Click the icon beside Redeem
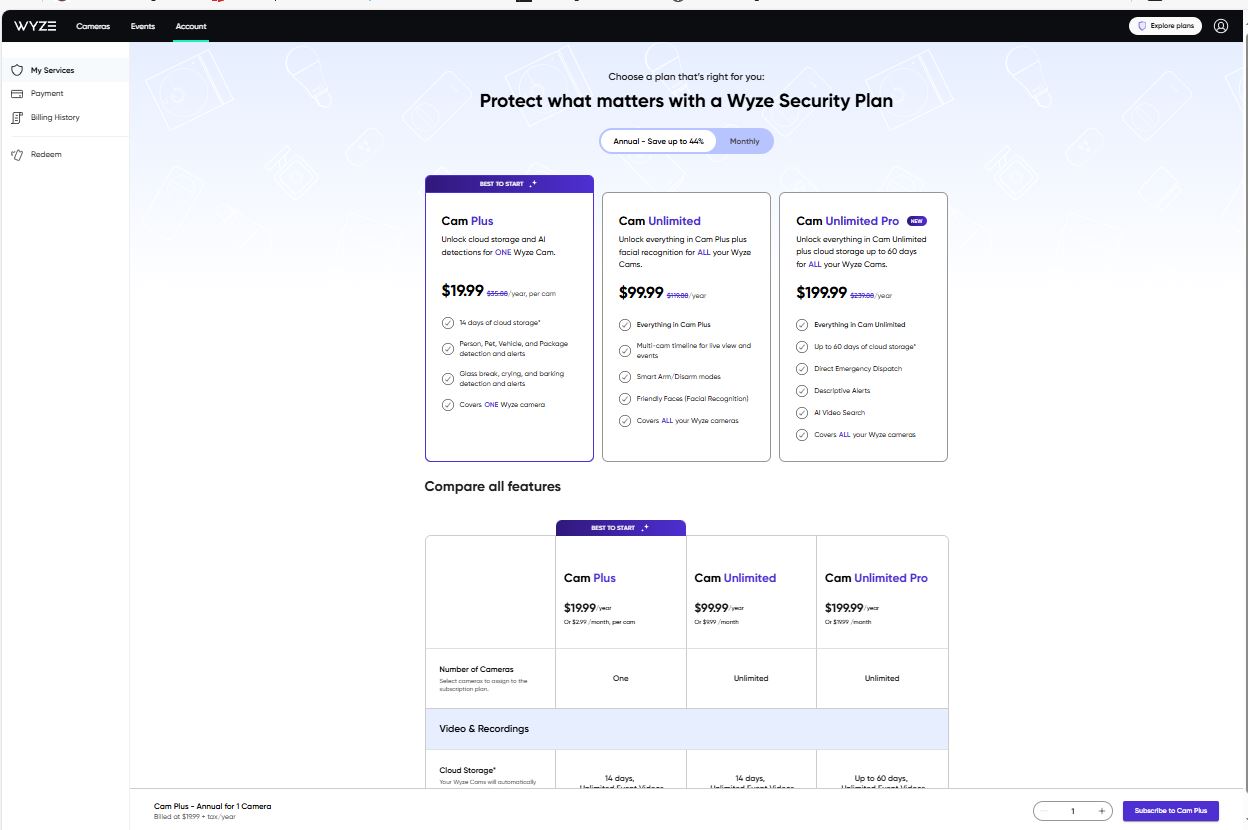1248x830 pixels. coord(17,155)
